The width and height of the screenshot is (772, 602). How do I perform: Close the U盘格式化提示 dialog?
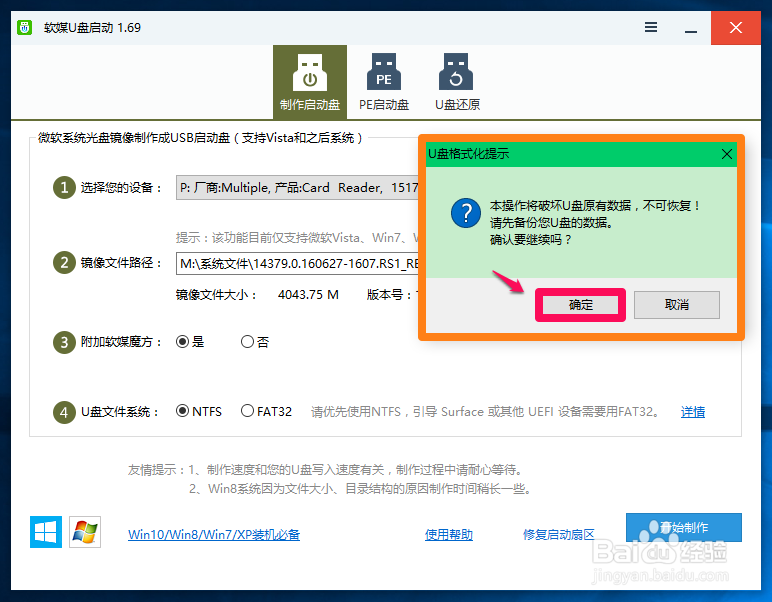click(x=726, y=154)
